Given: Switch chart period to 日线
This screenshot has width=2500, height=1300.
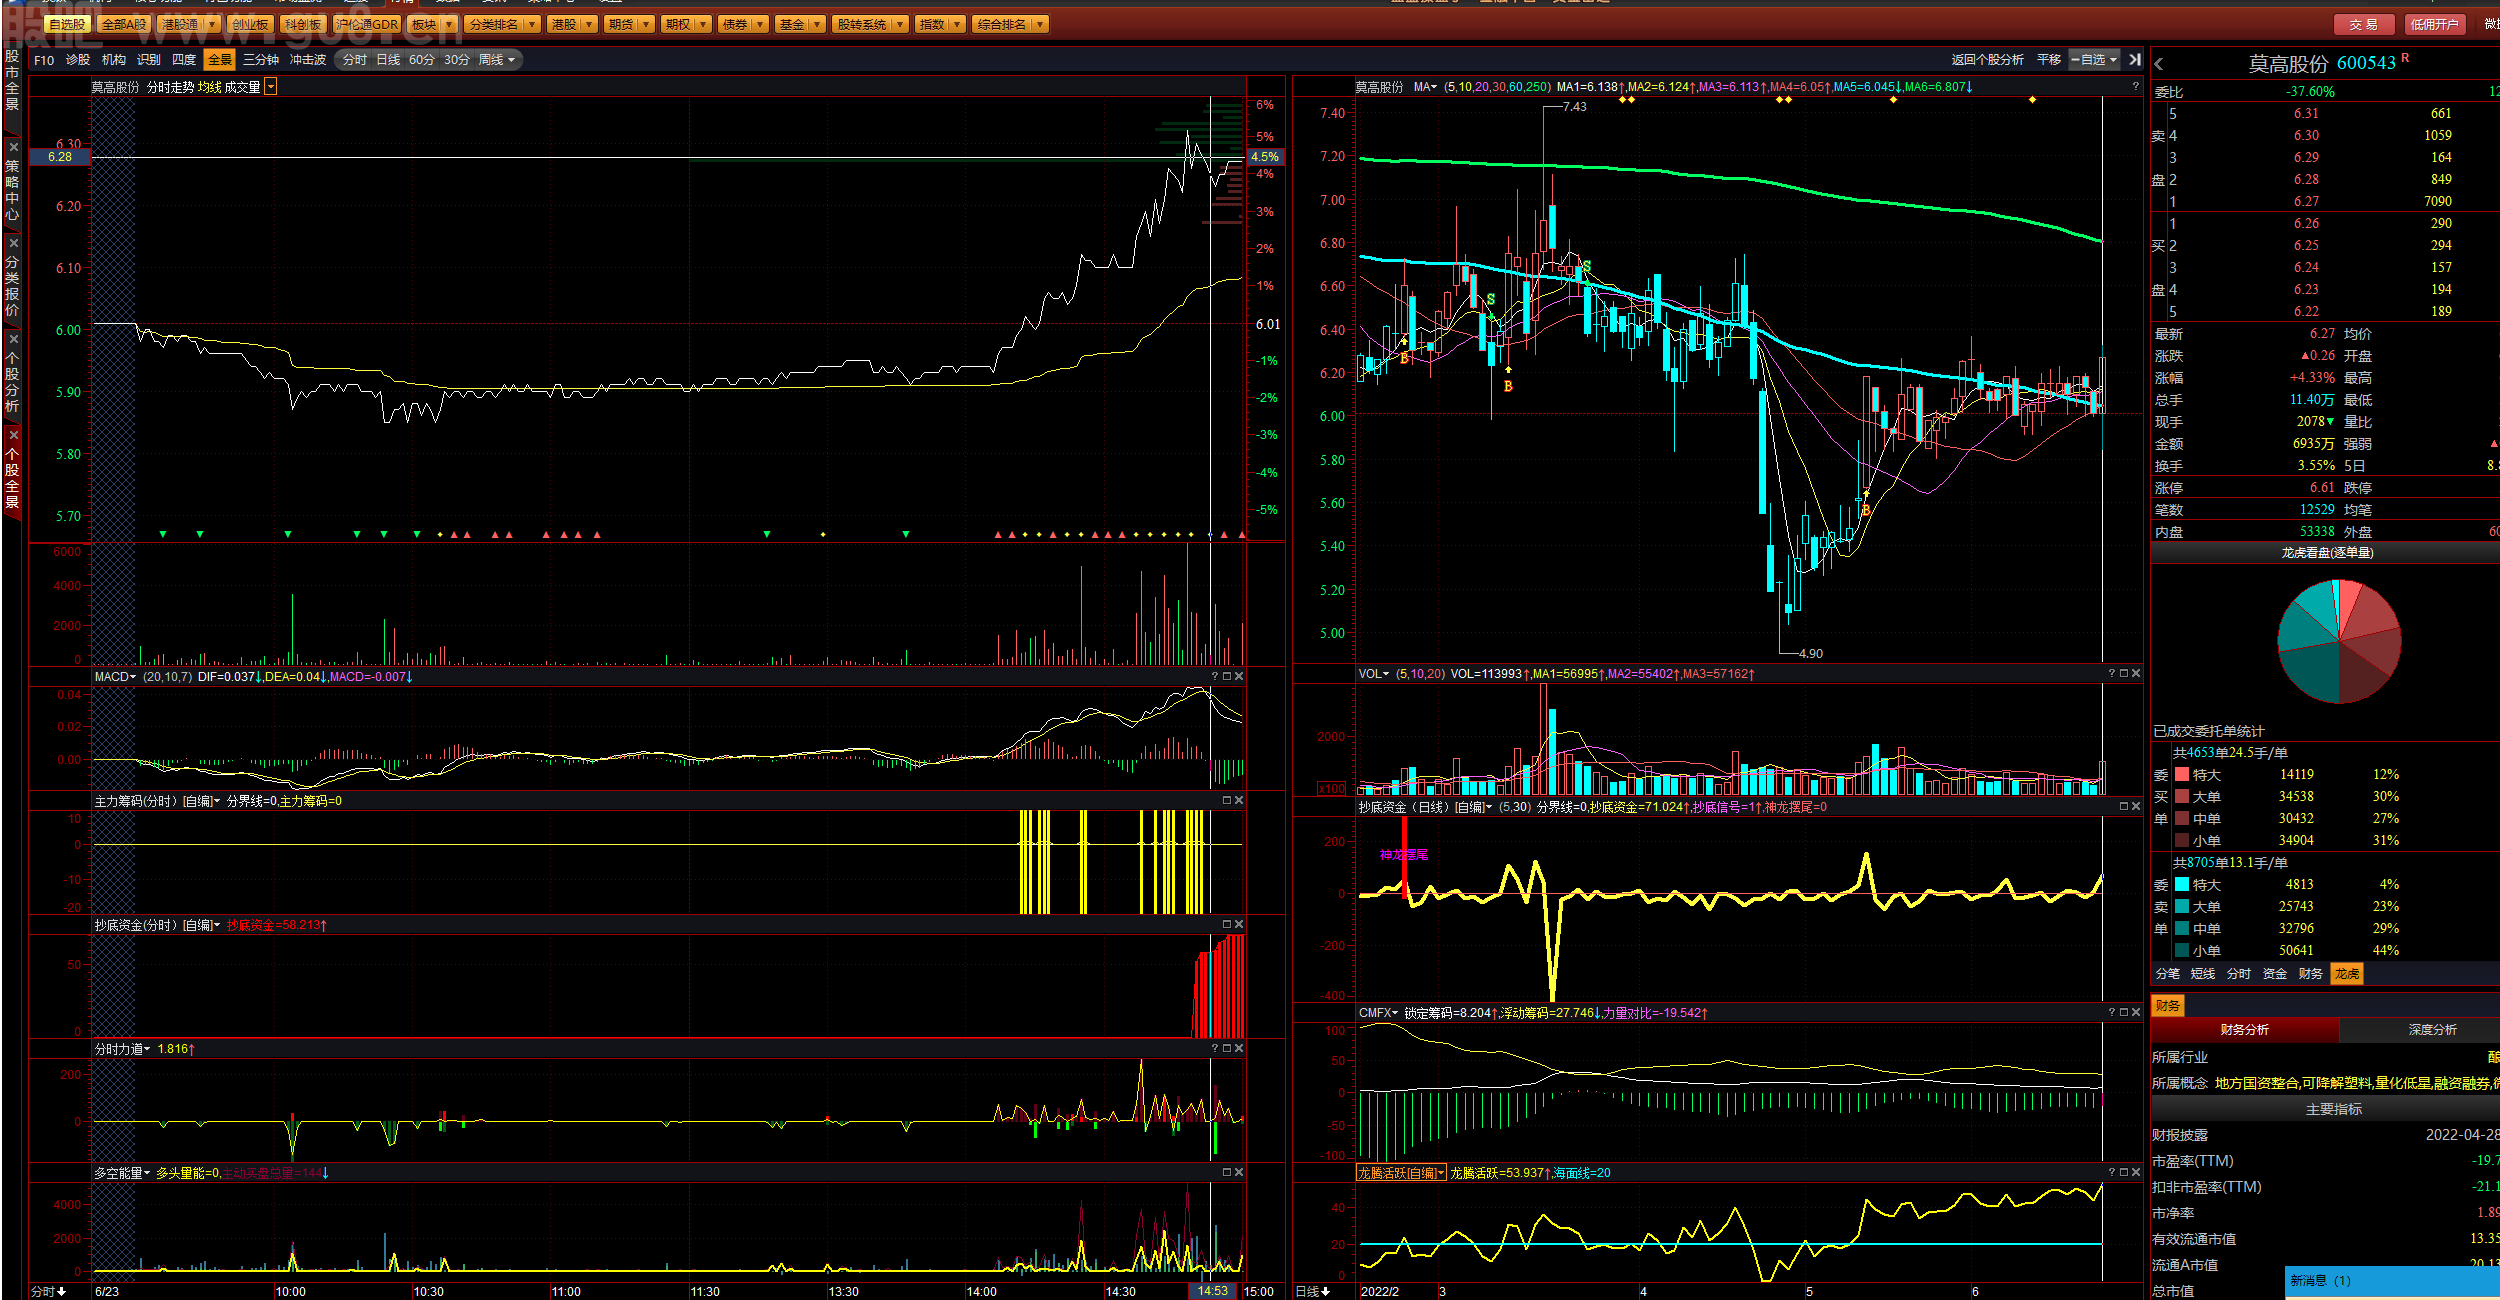Looking at the screenshot, I should pyautogui.click(x=388, y=60).
